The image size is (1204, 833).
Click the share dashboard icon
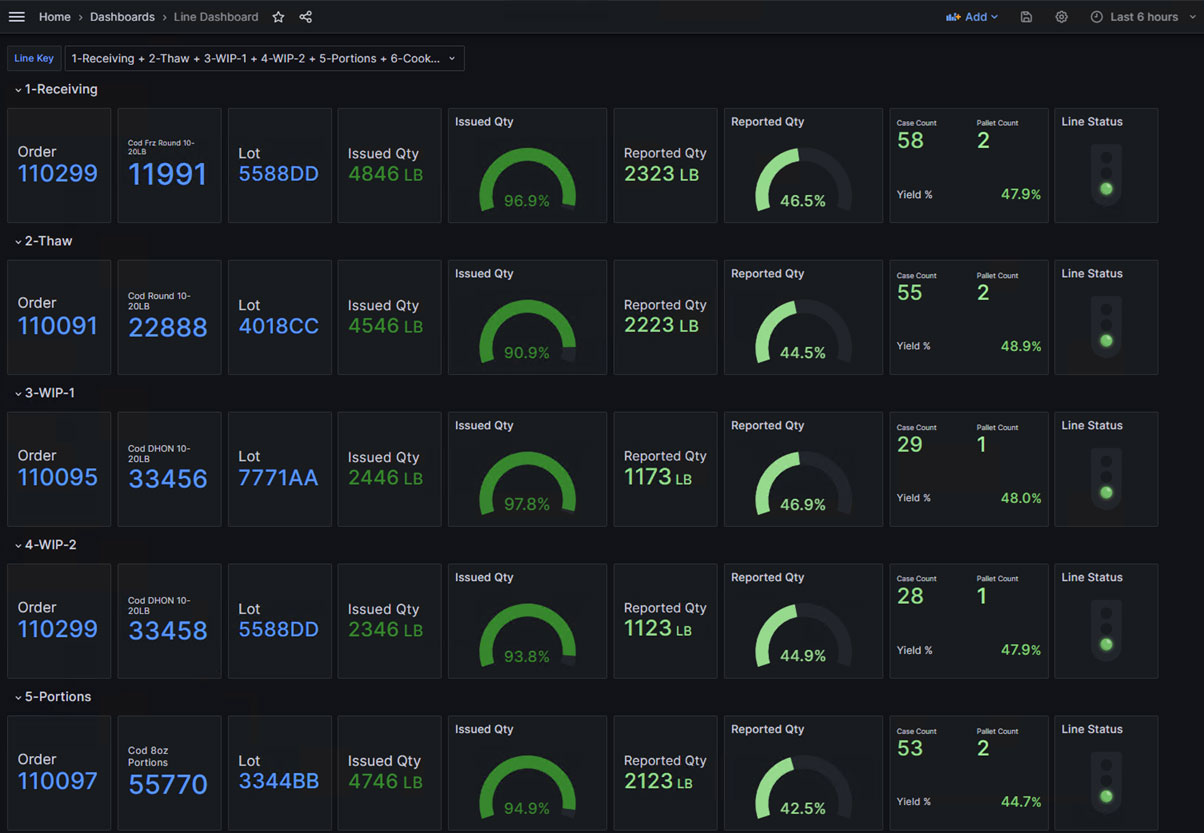tap(306, 17)
